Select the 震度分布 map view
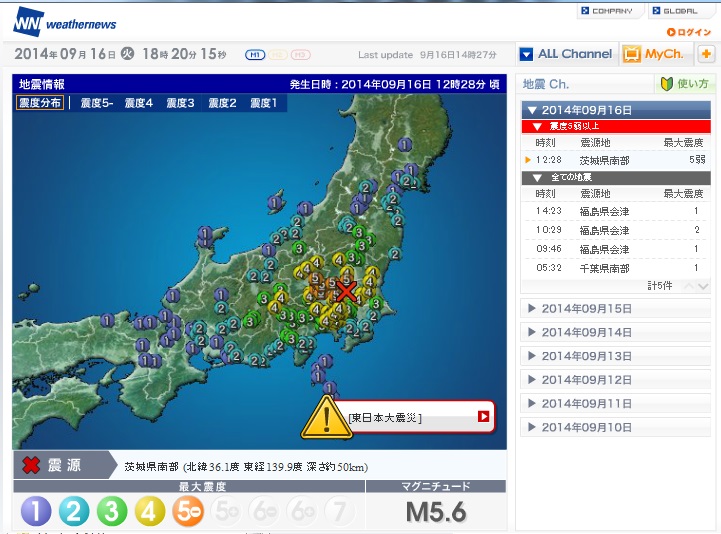The height and width of the screenshot is (534, 721). click(x=41, y=103)
